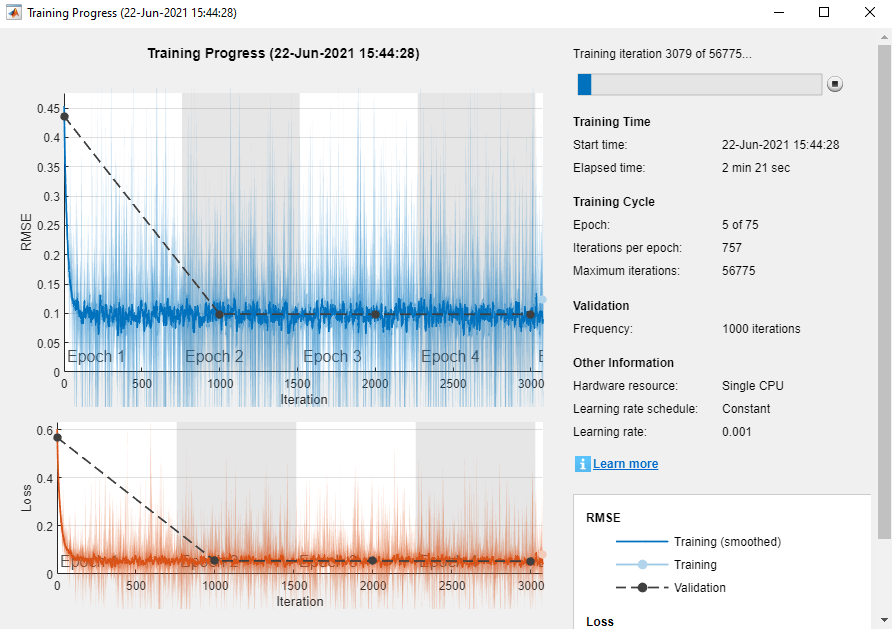Click the 'Training Cycle' section heading
Viewport: 892px width, 629px height.
coord(614,202)
